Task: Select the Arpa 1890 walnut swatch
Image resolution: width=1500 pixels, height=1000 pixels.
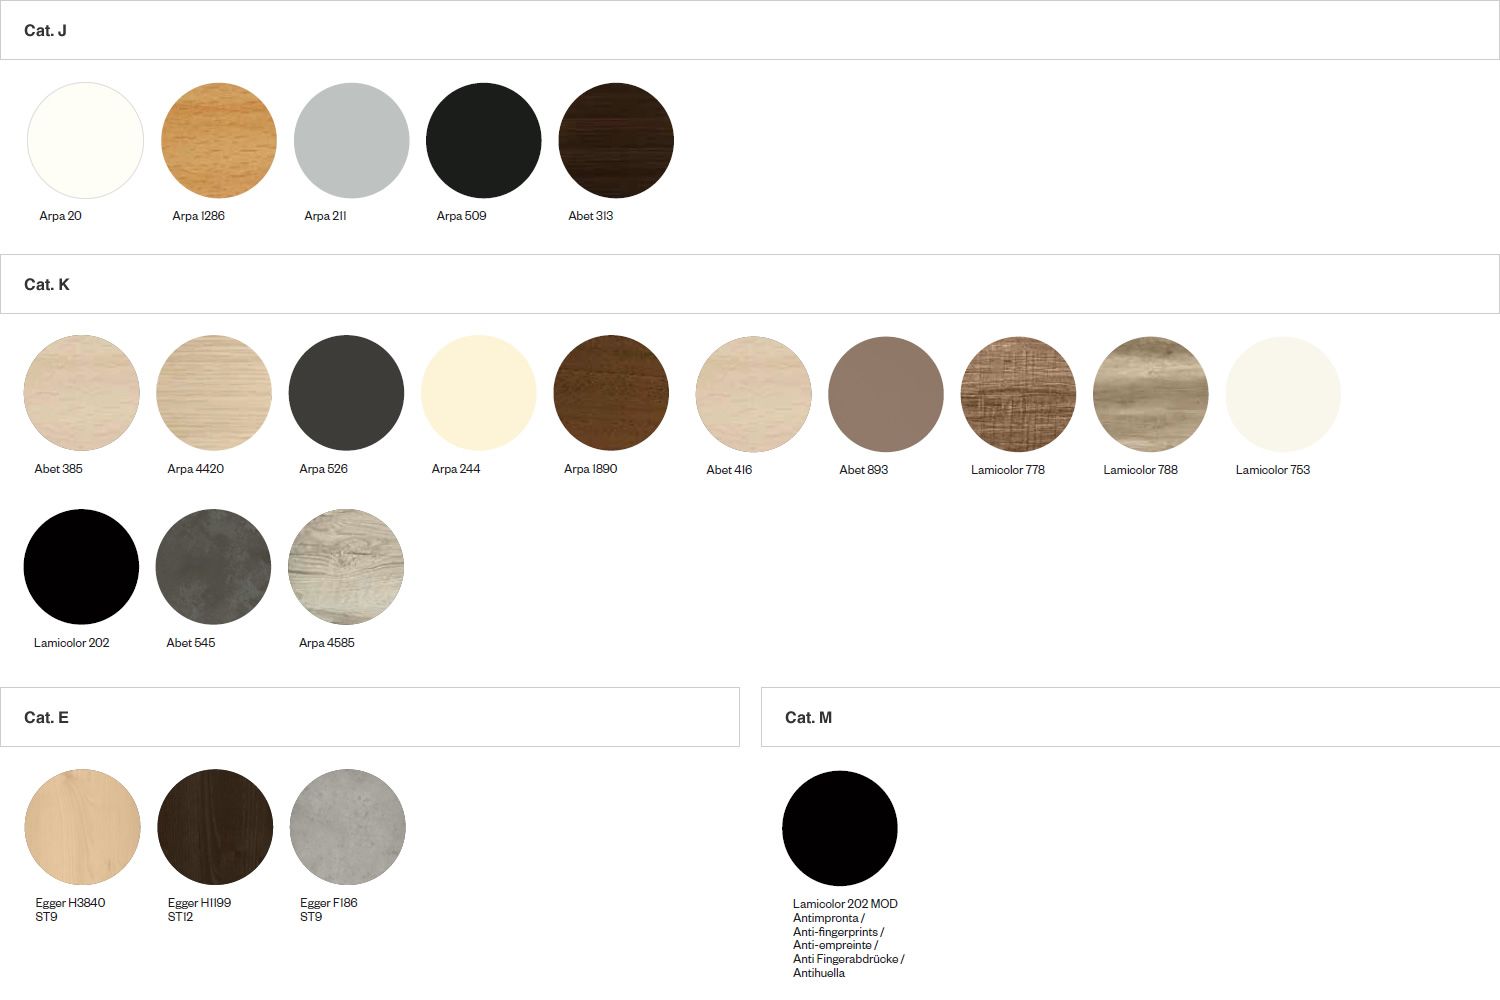Action: (610, 393)
